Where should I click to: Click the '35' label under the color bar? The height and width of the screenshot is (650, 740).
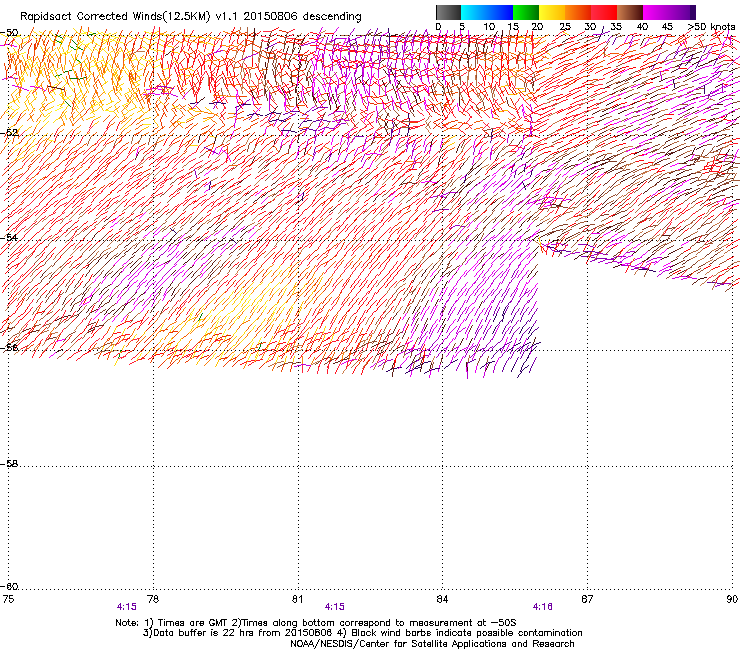coord(616,27)
